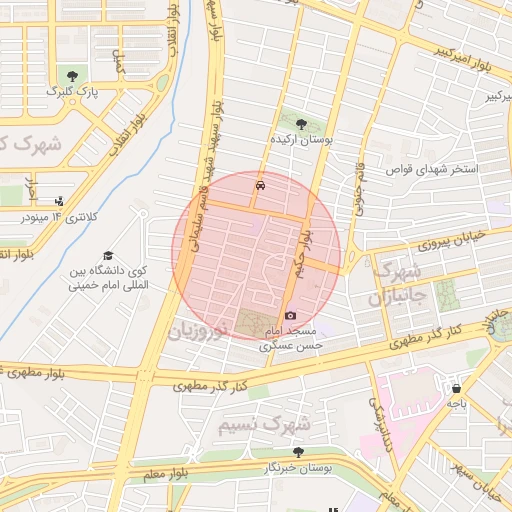Image resolution: width=512 pixels, height=512 pixels.
Task: Select the مسجد امام حسن عسگری label
Action: point(291,338)
